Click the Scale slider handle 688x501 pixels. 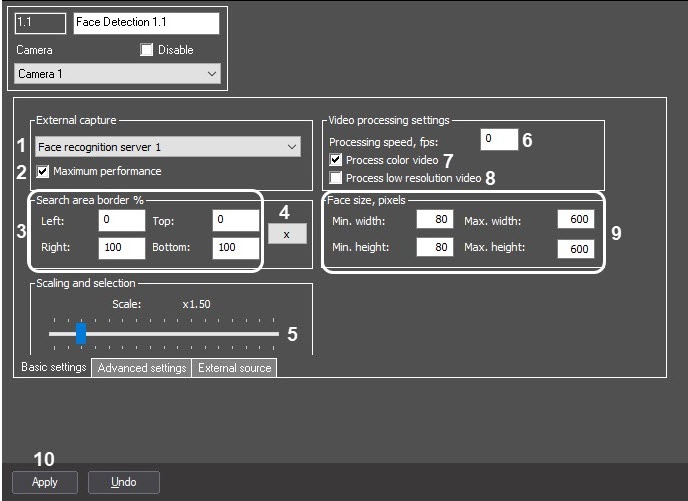[81, 333]
